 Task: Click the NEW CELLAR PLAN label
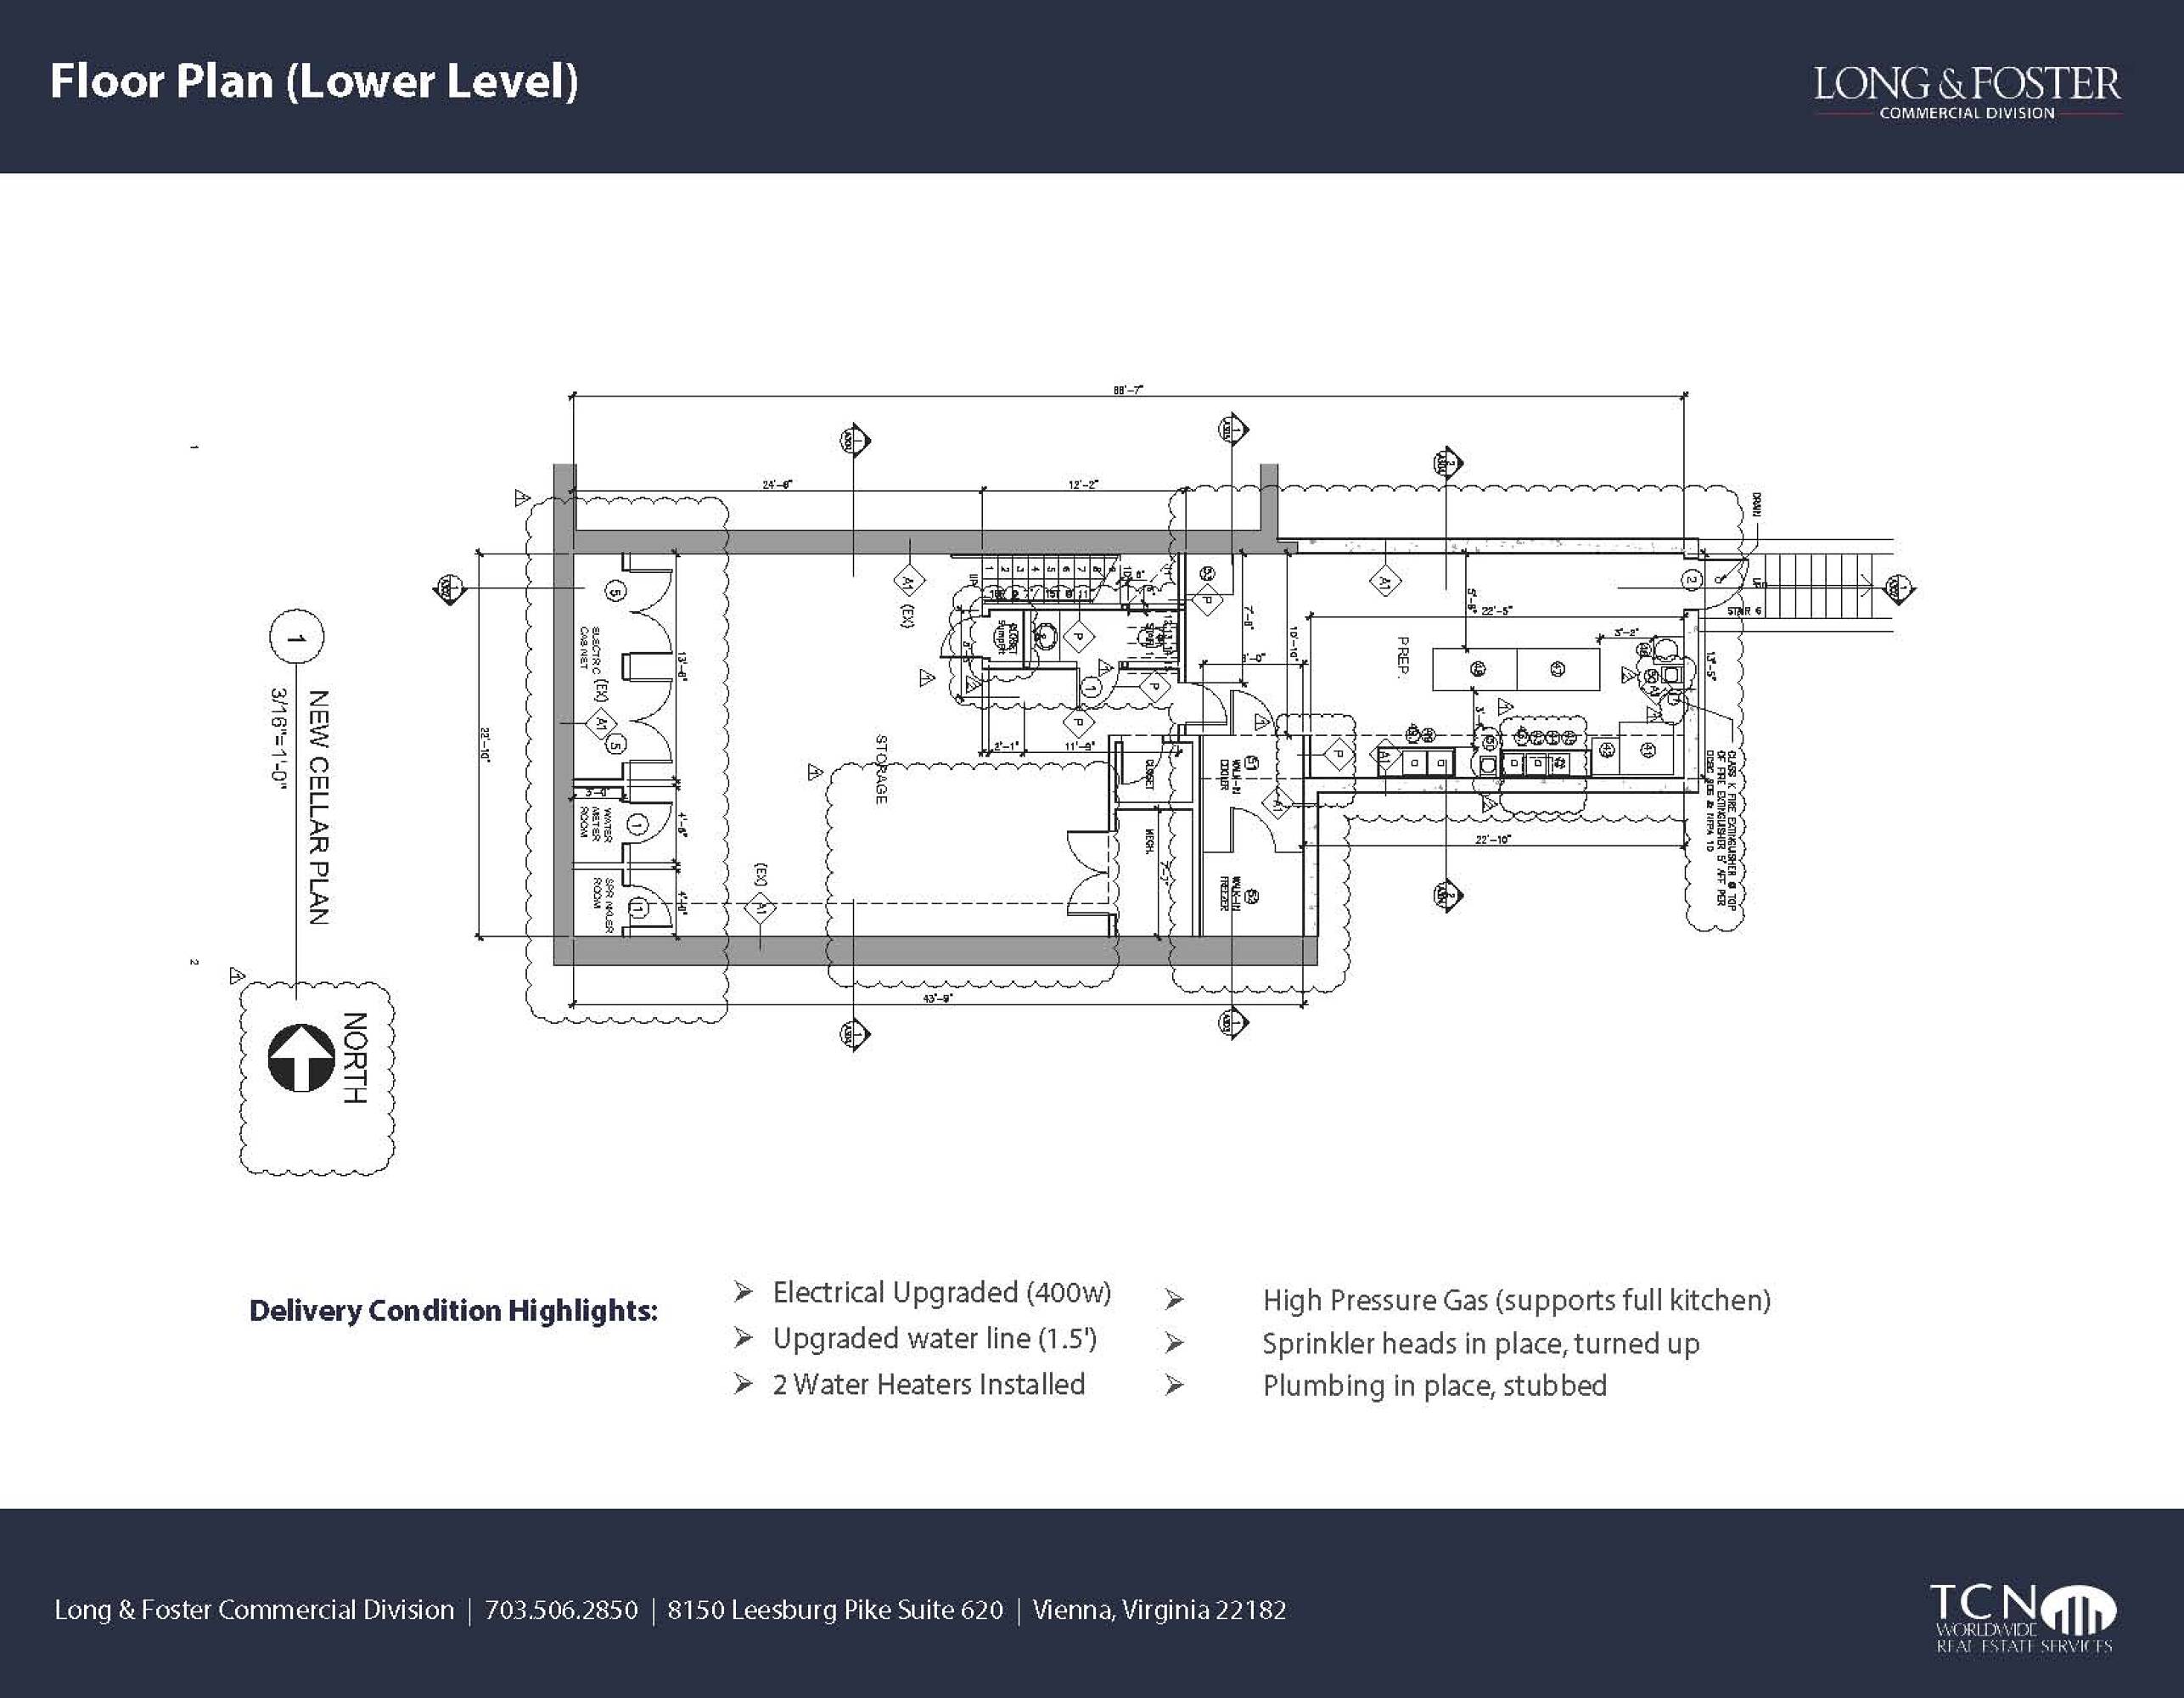click(x=318, y=806)
